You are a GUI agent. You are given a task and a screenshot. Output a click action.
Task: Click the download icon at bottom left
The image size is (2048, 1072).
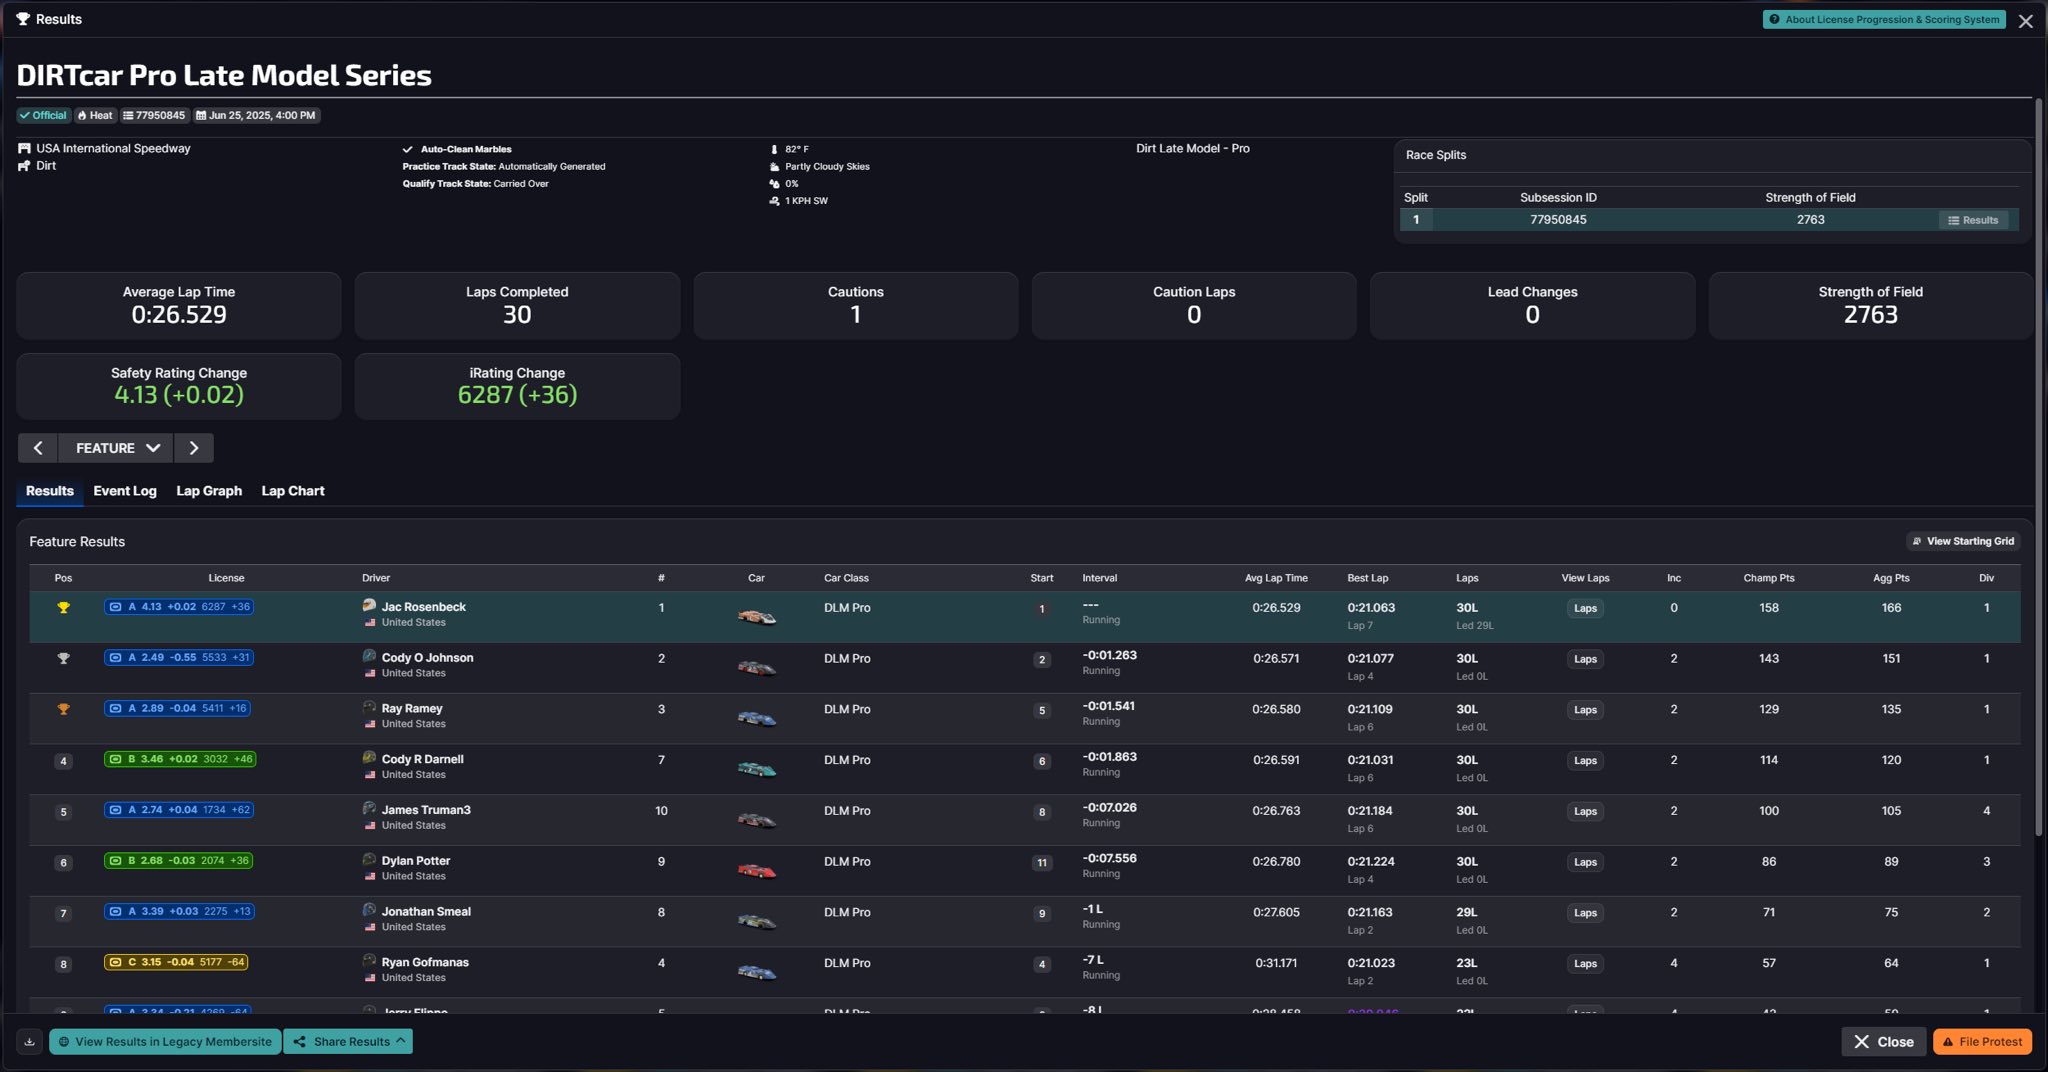point(30,1041)
